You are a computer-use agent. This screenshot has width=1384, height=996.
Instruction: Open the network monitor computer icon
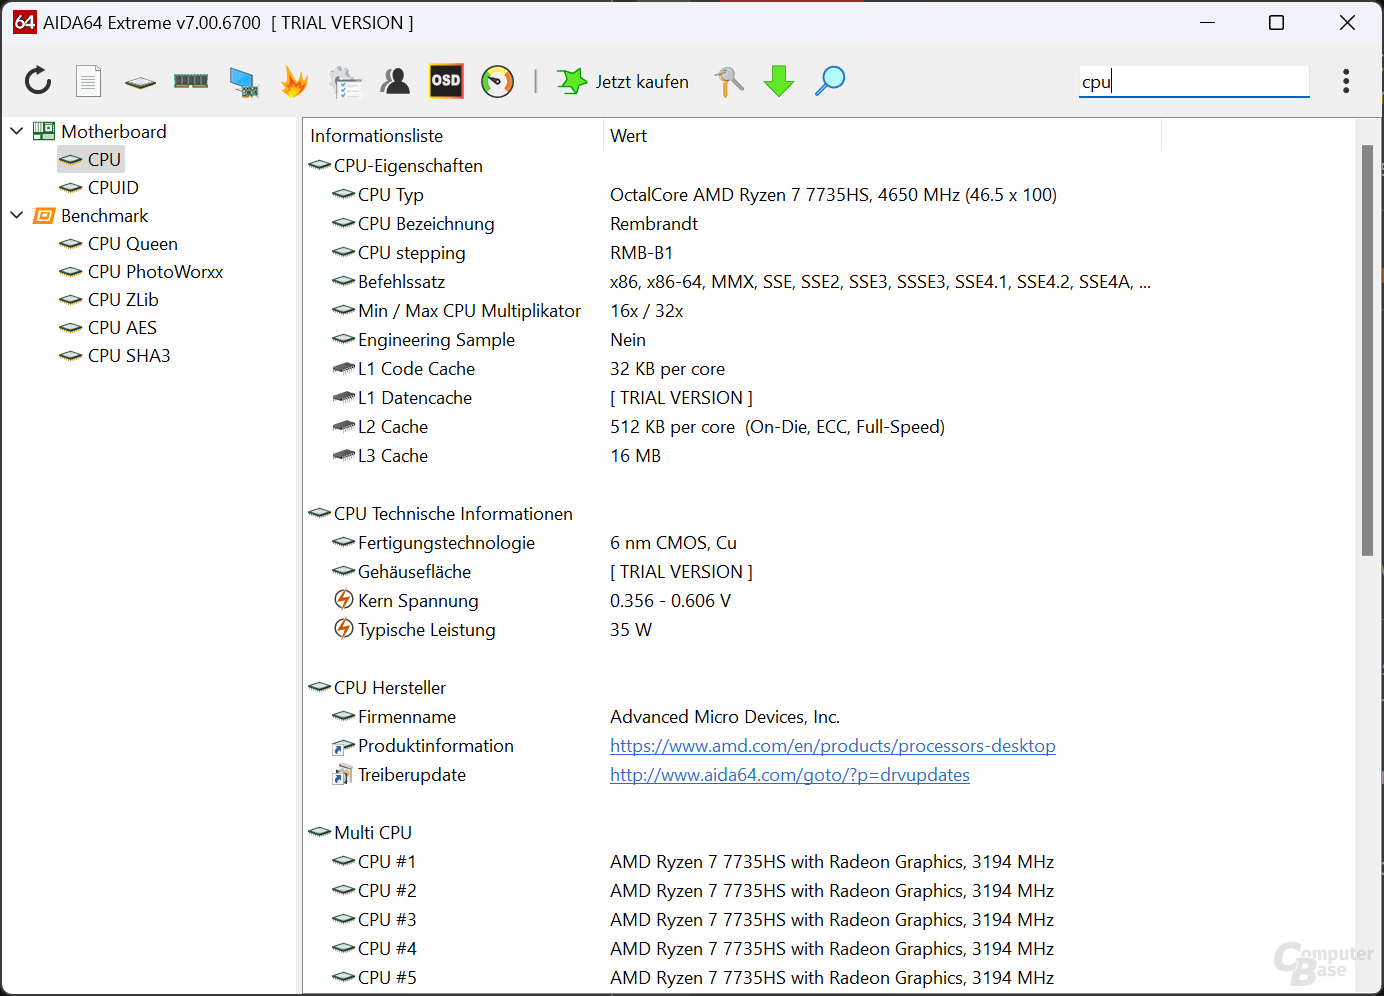click(243, 81)
